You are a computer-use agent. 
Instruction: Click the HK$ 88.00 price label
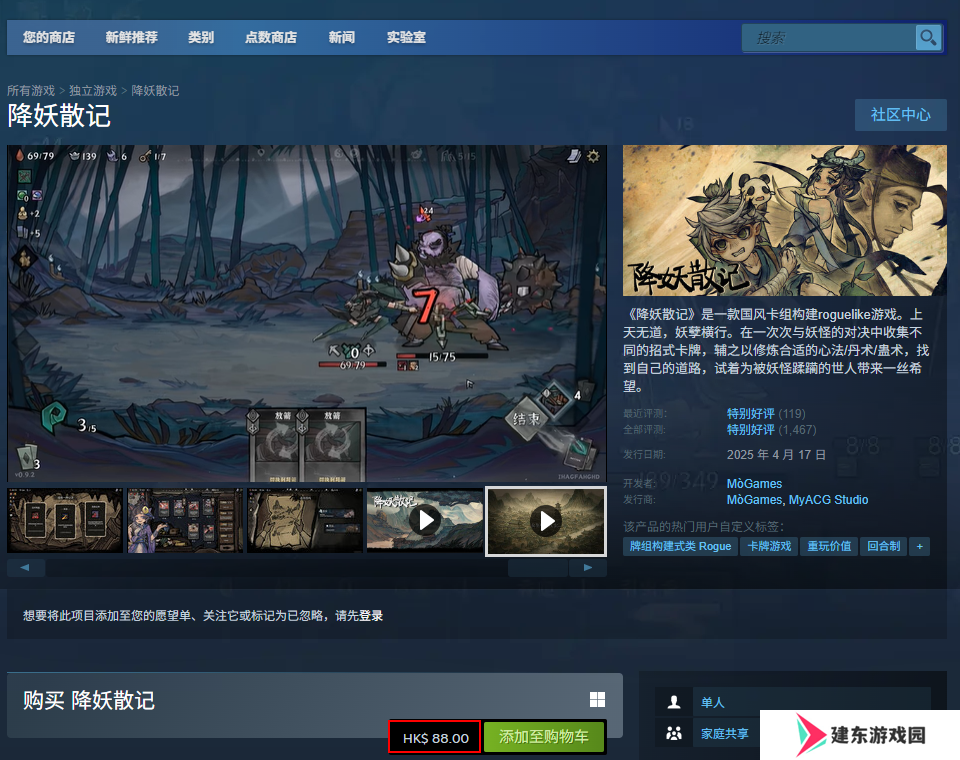point(435,738)
